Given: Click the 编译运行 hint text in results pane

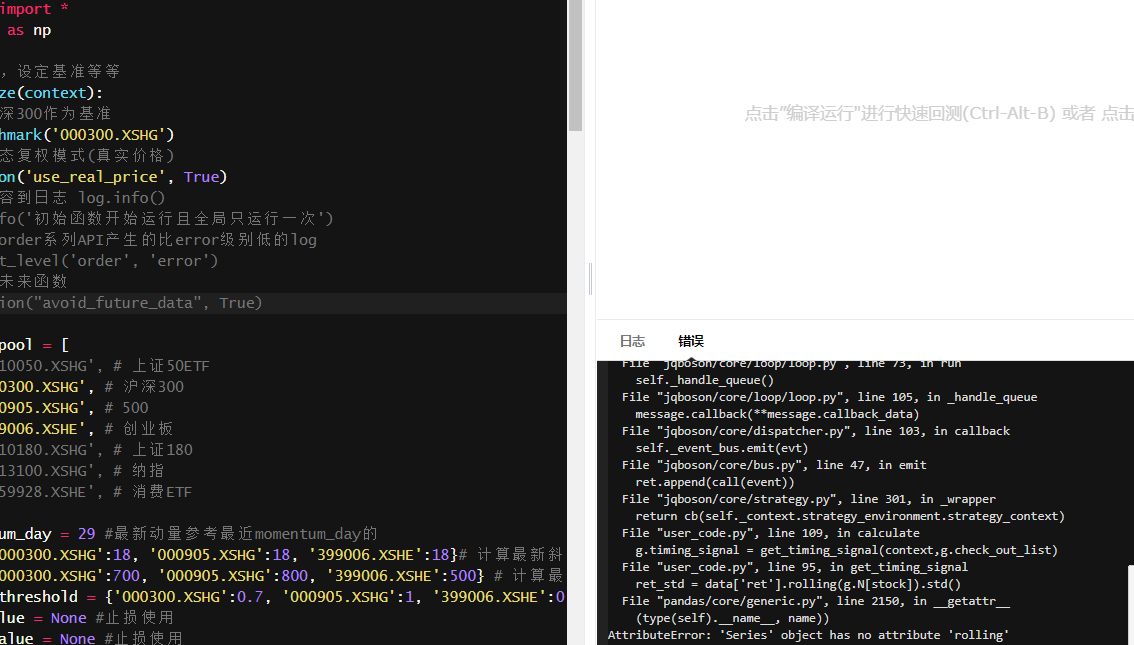Looking at the screenshot, I should 939,114.
